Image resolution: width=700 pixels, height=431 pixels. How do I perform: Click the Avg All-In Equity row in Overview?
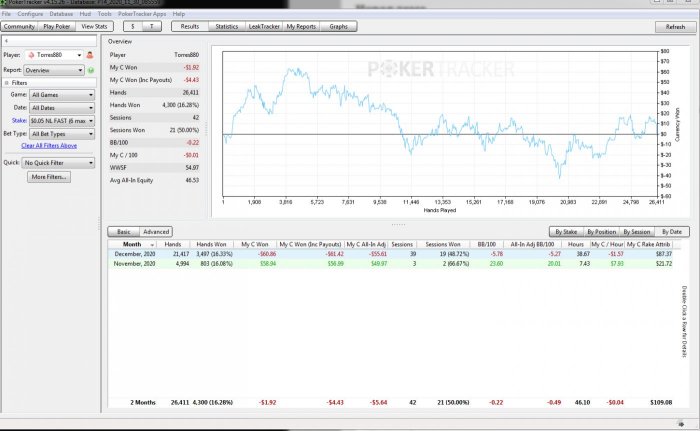154,180
